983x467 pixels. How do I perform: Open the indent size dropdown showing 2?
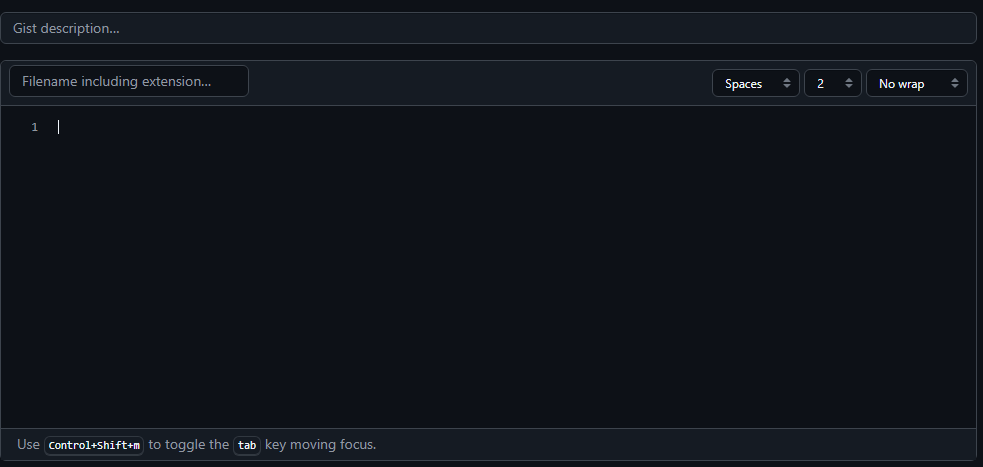click(x=833, y=83)
